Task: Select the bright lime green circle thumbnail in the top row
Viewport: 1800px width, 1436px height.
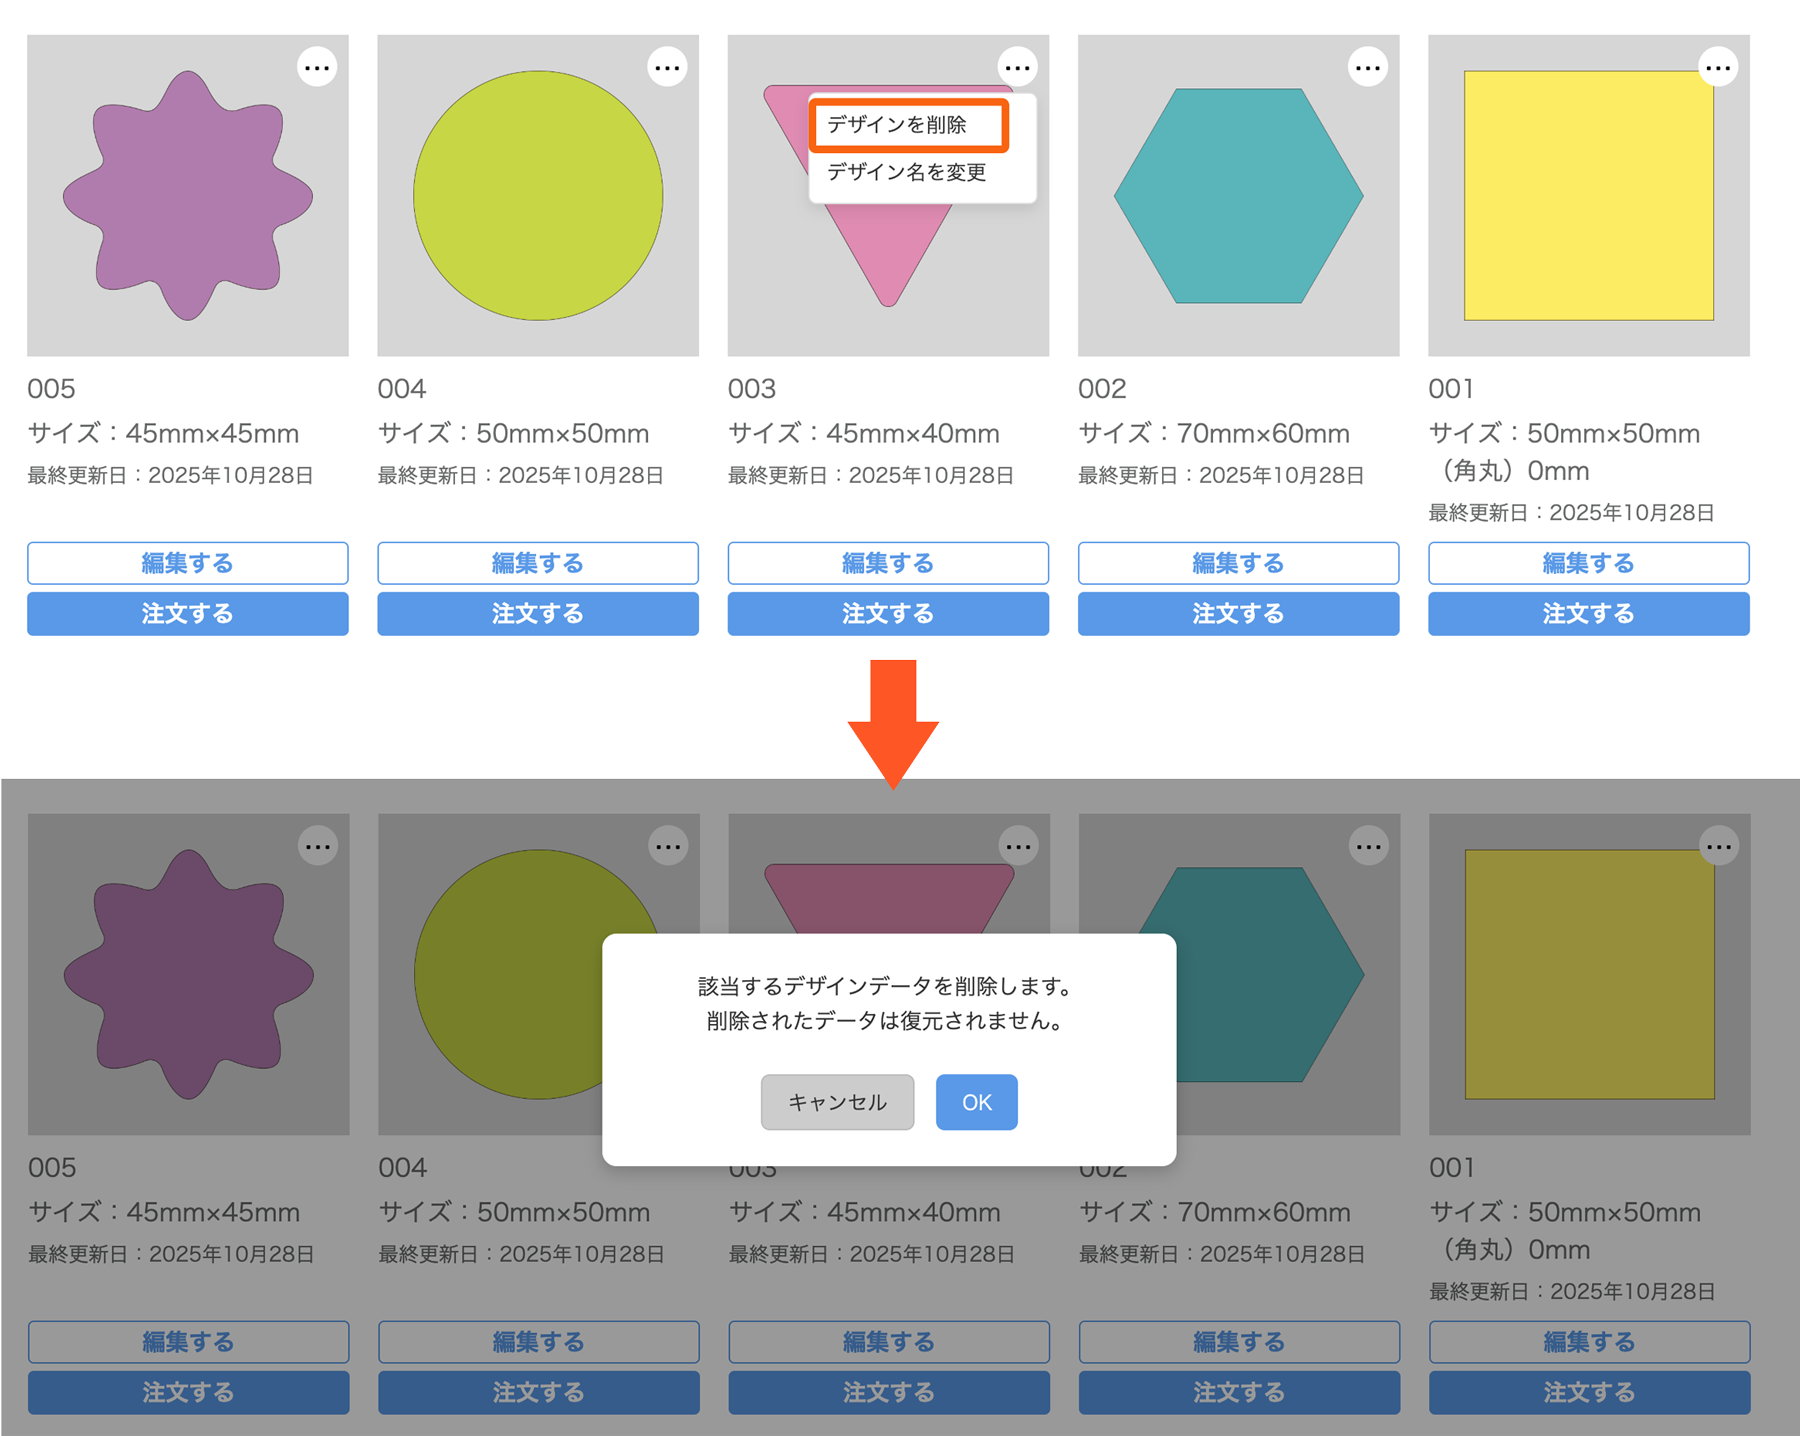Action: pos(538,196)
